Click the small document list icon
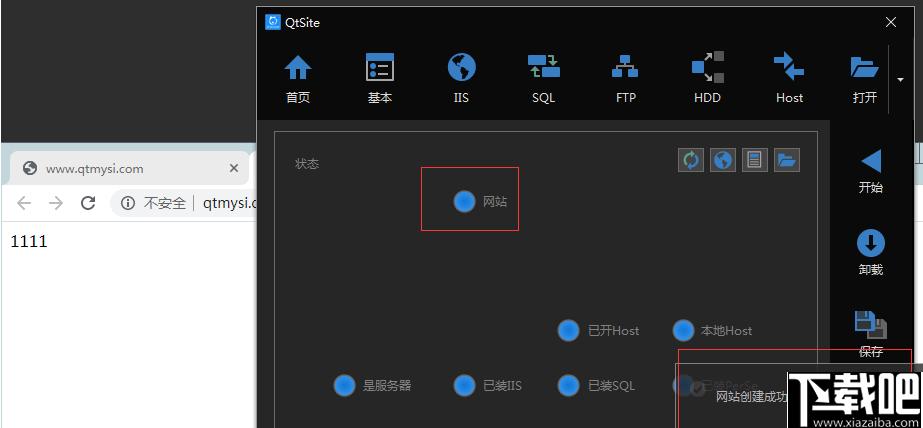Viewport: 923px width, 428px height. pyautogui.click(x=755, y=160)
